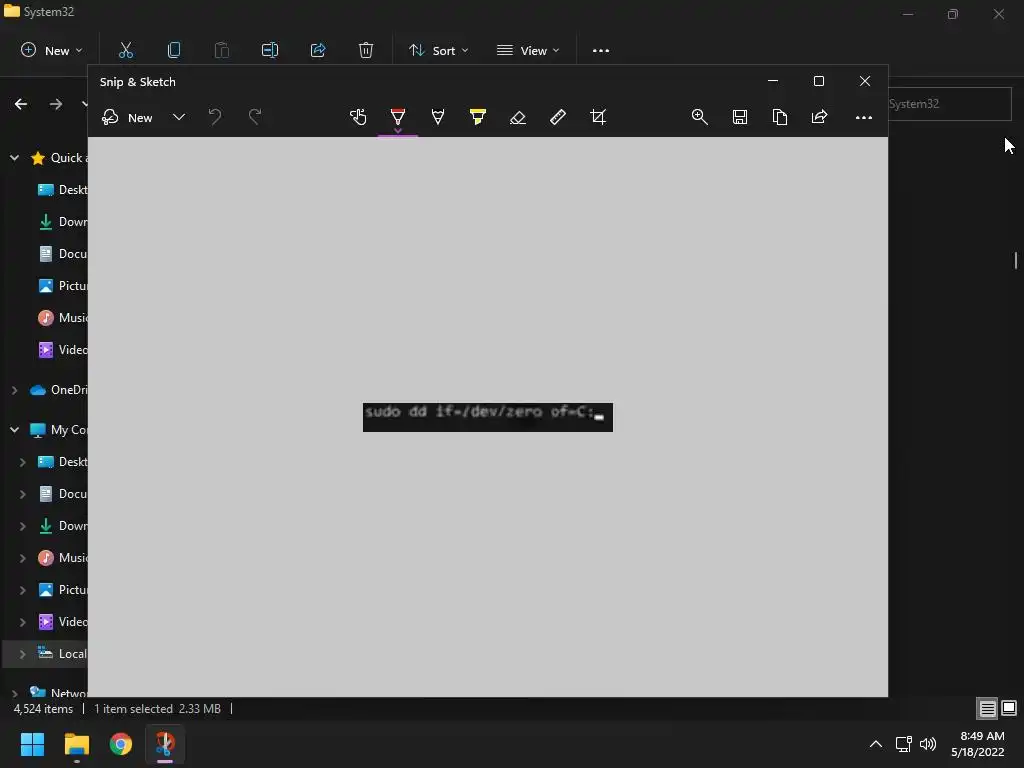
Task: Go back in File Explorer
Action: pos(21,104)
